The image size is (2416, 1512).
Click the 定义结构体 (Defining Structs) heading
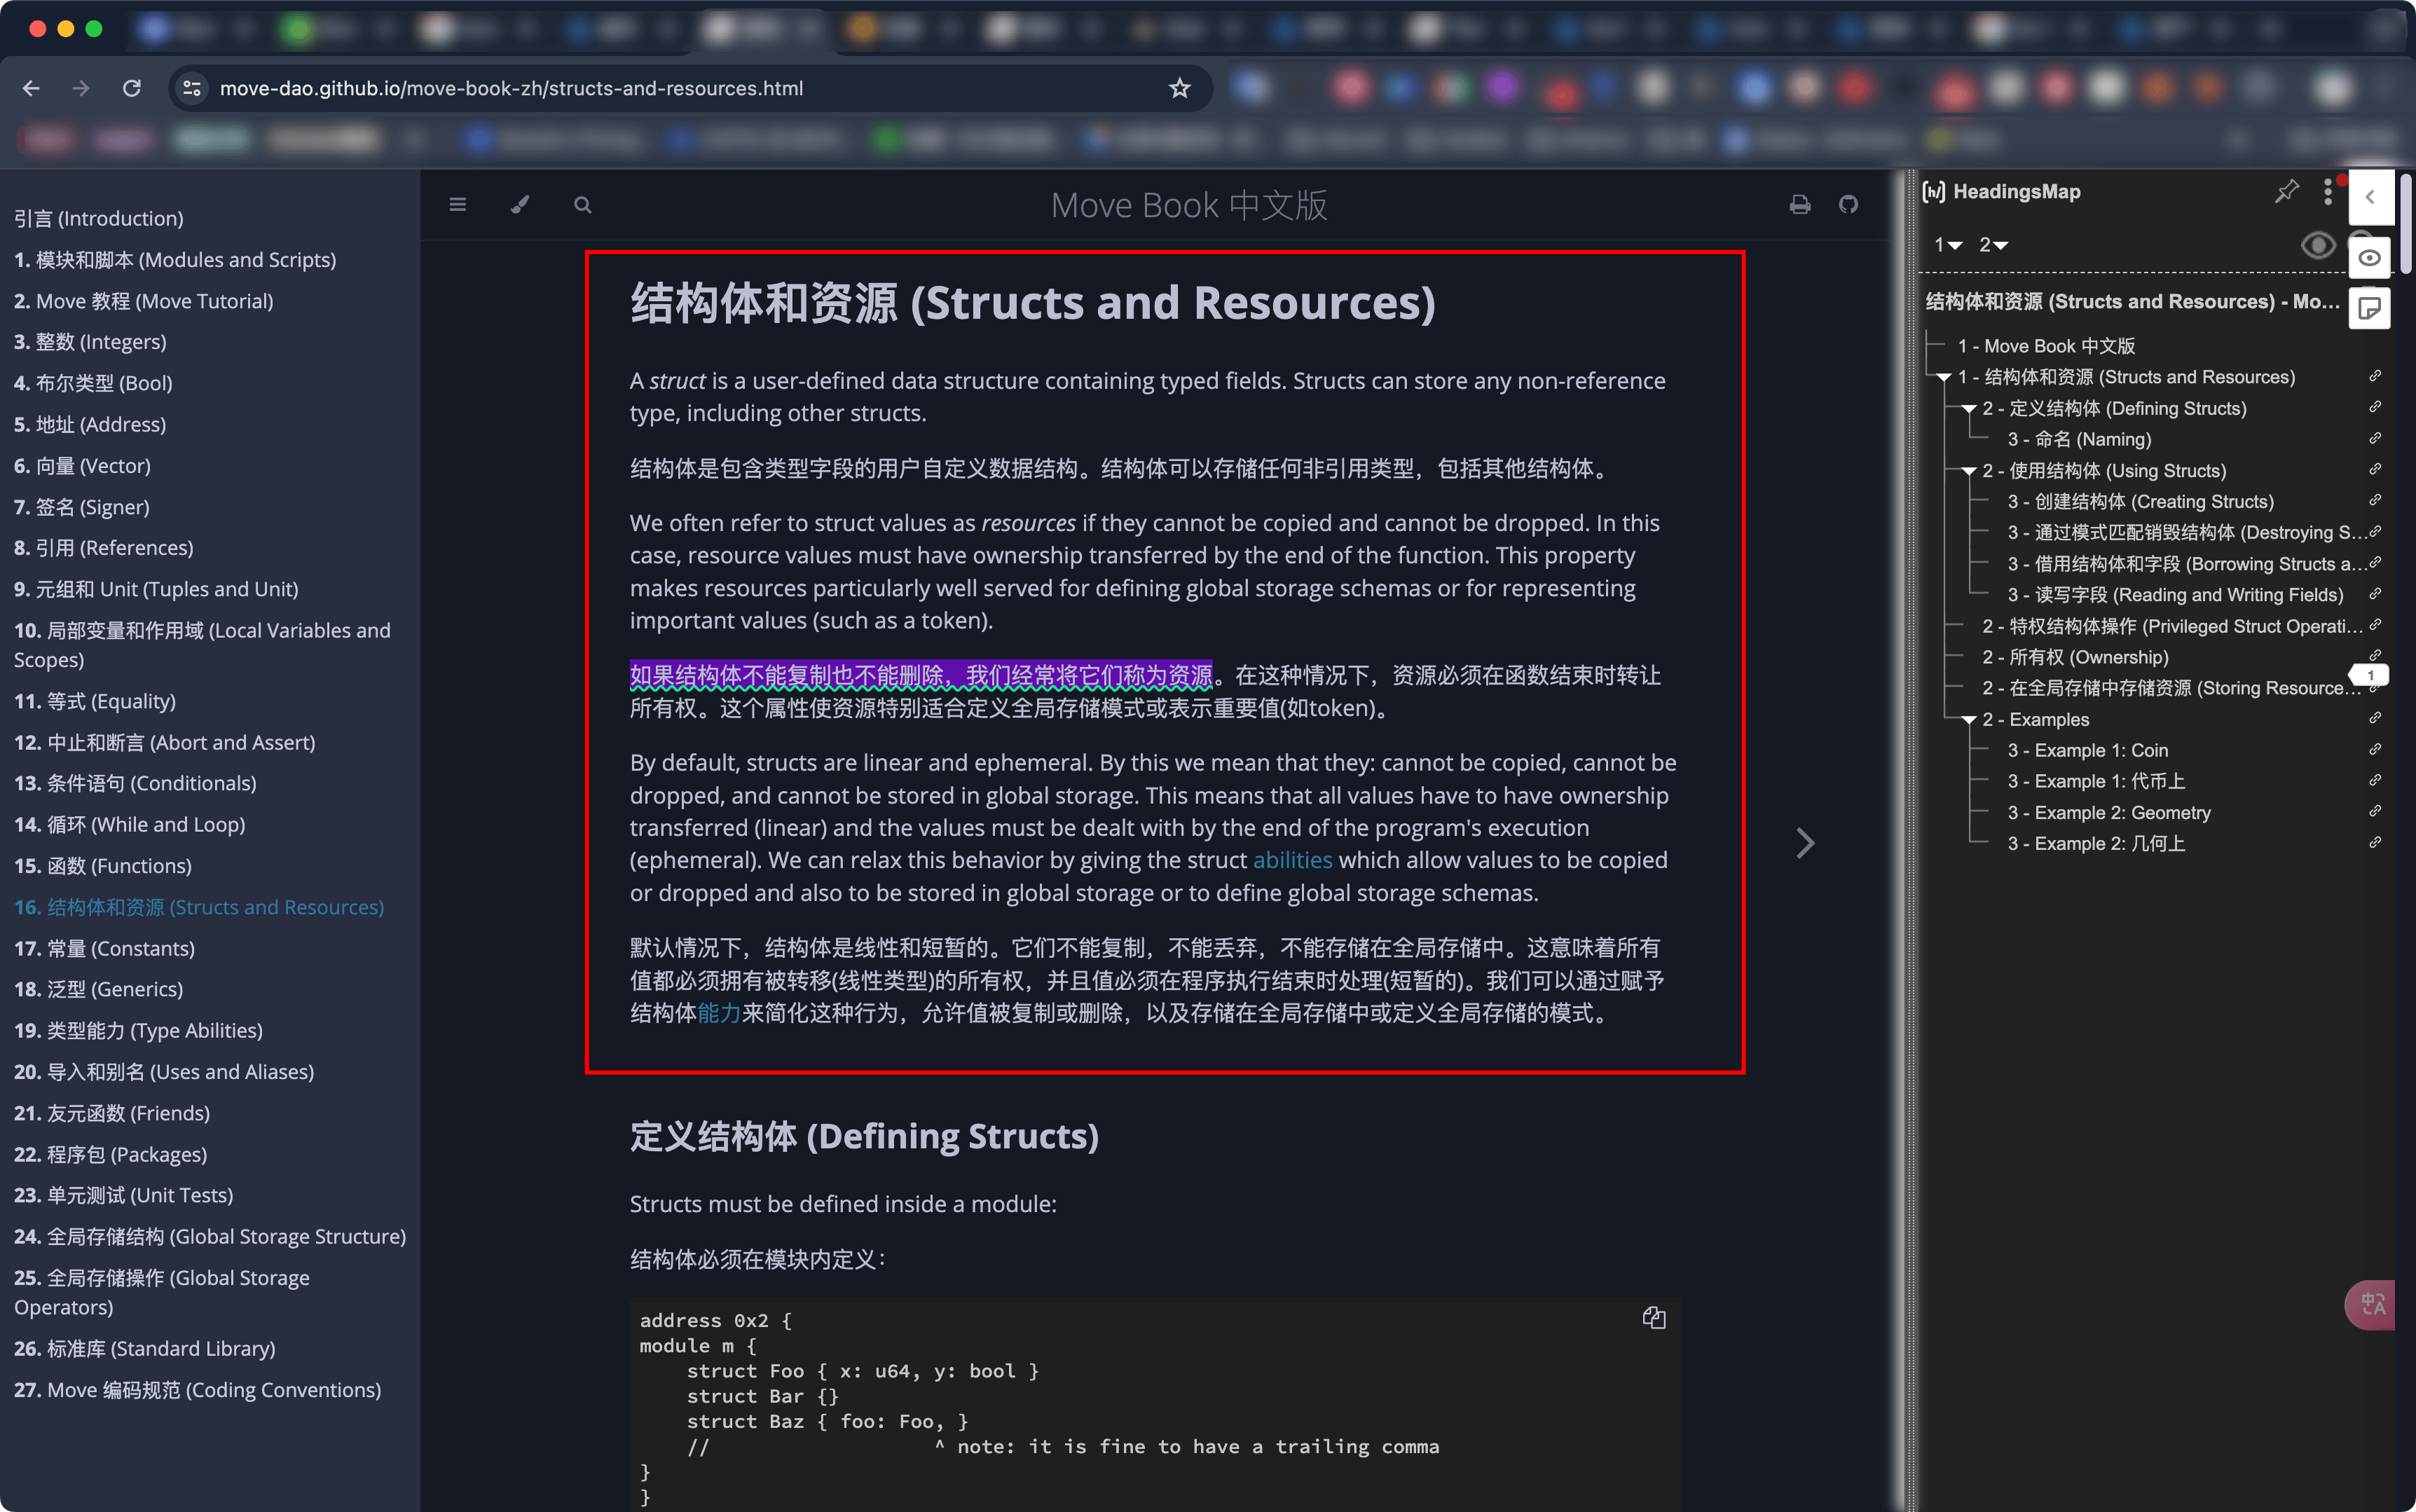tap(864, 1136)
